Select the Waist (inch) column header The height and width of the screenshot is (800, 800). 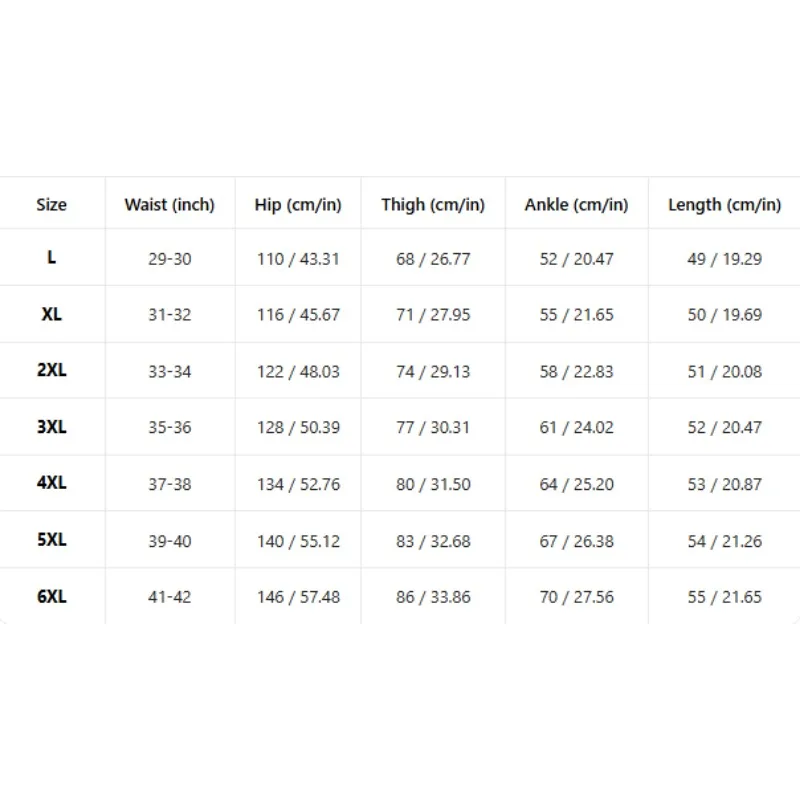pyautogui.click(x=169, y=205)
